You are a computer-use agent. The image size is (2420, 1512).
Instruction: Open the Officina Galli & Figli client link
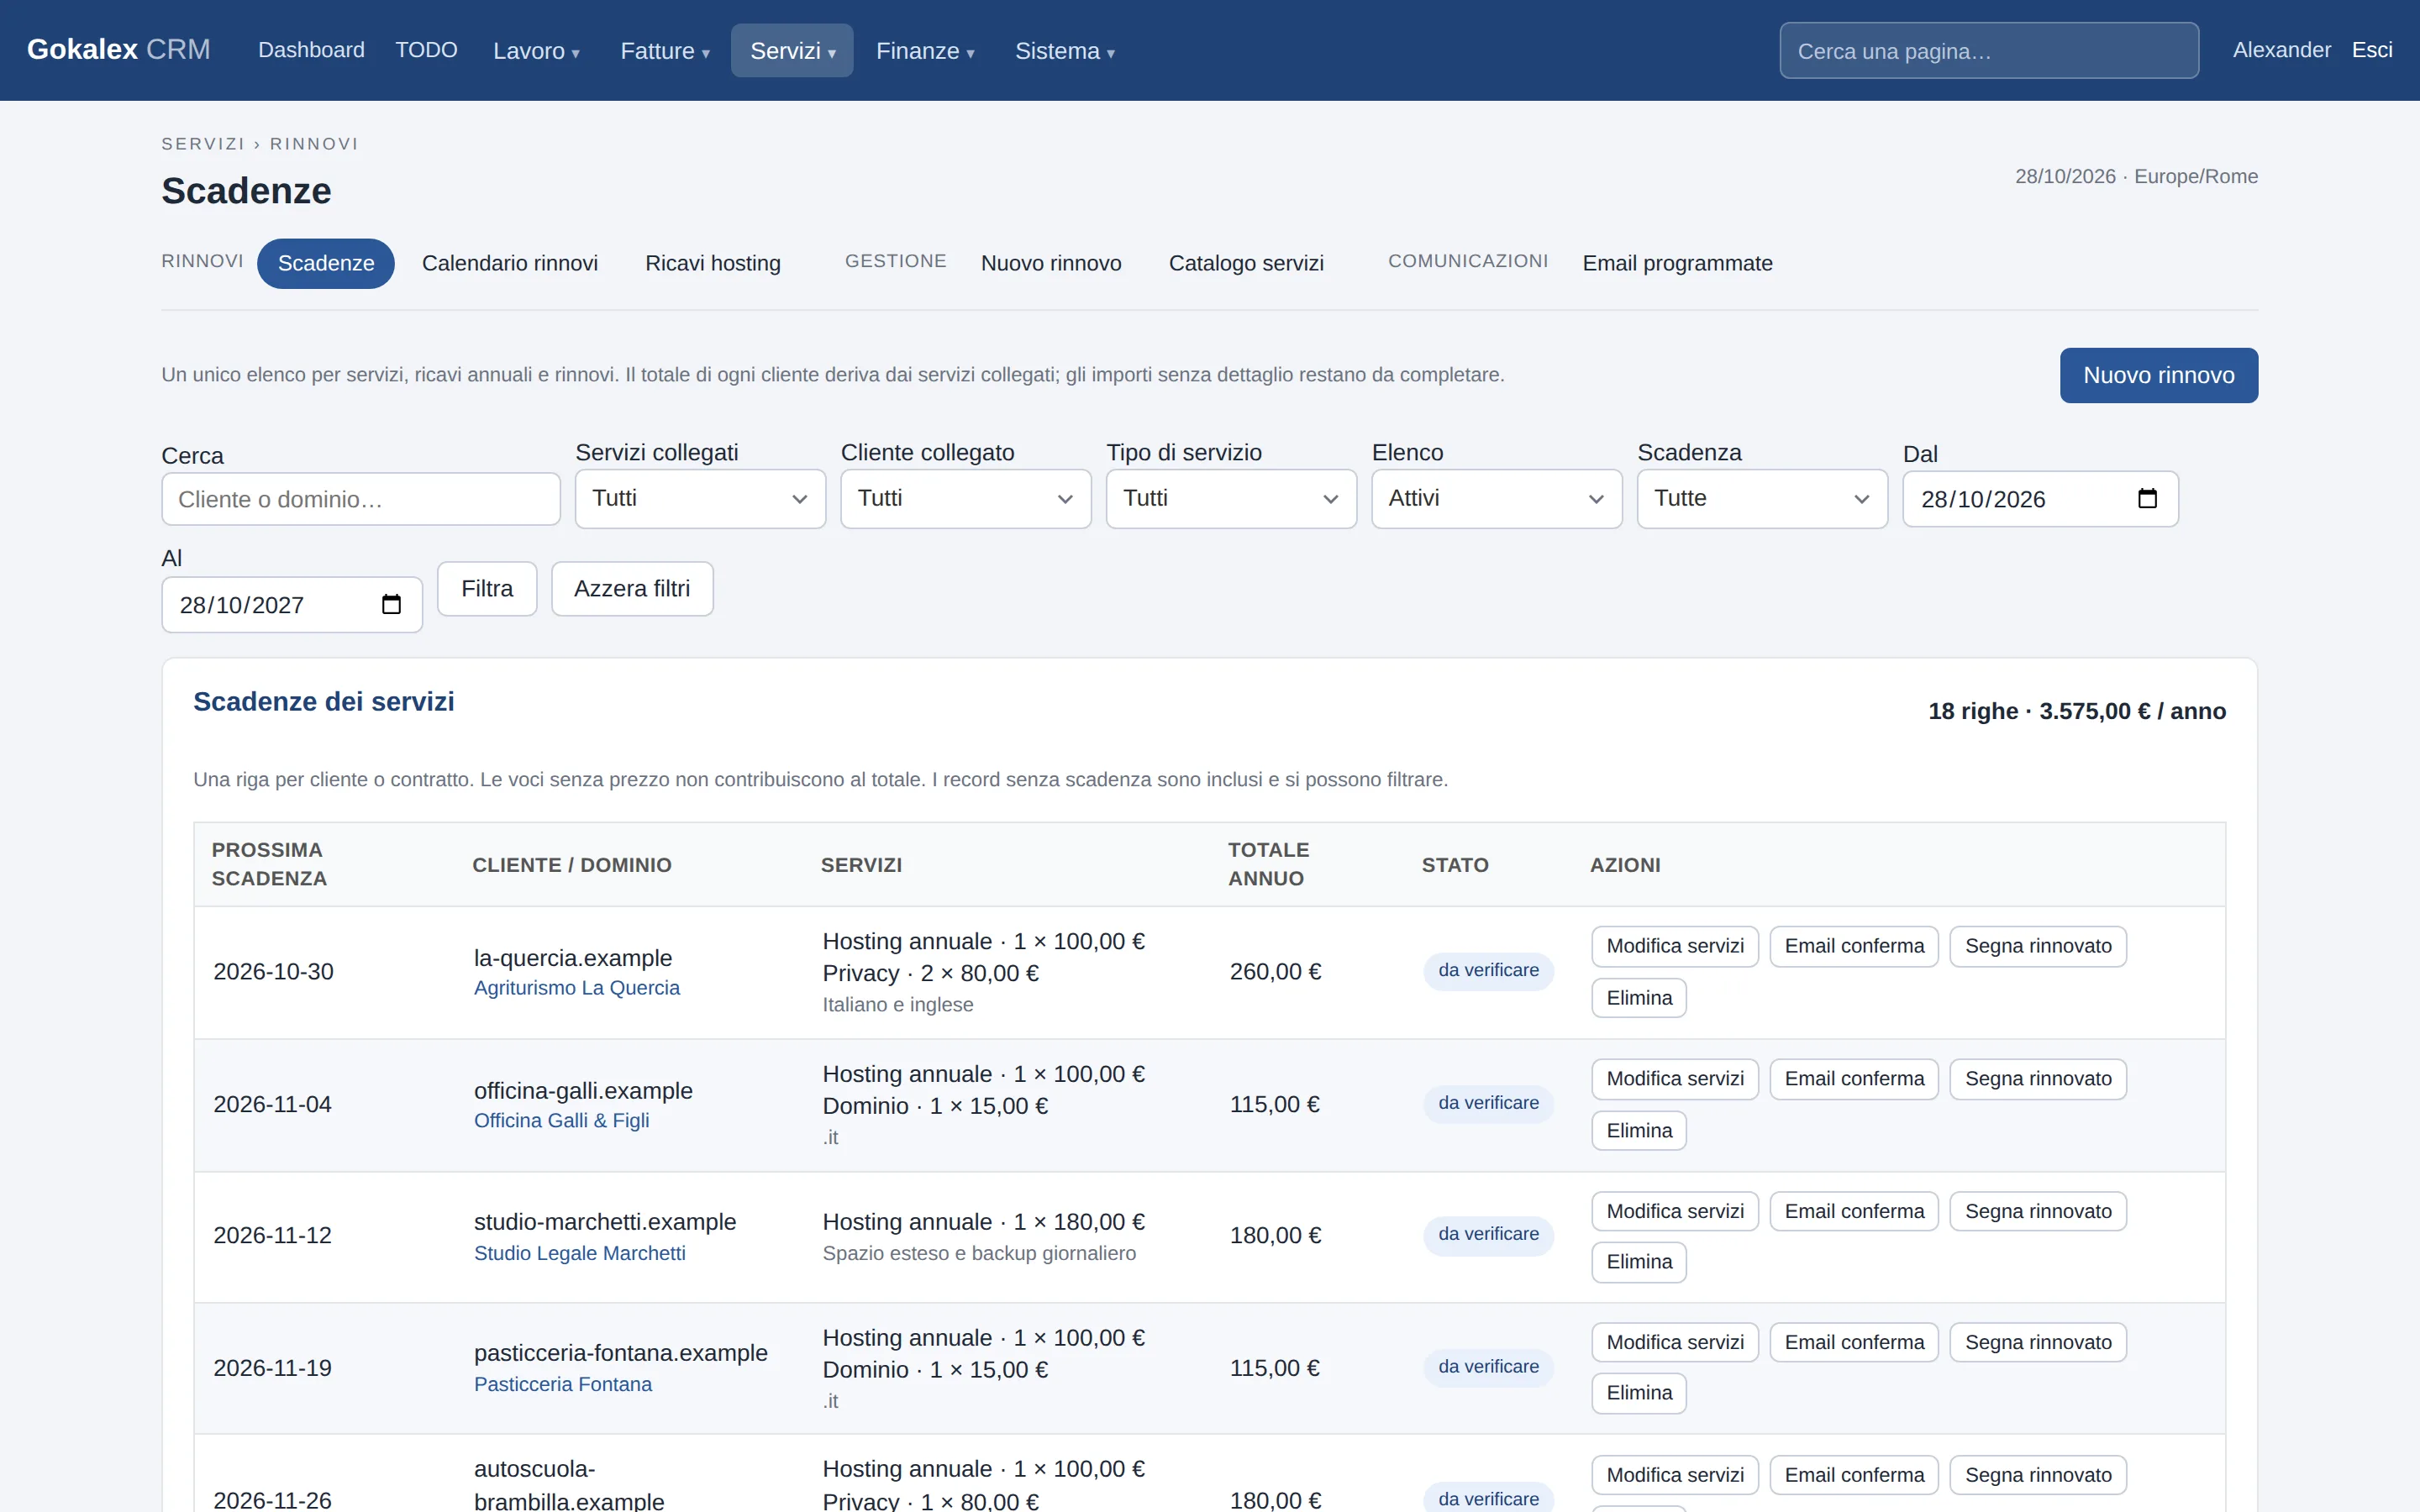561,1120
